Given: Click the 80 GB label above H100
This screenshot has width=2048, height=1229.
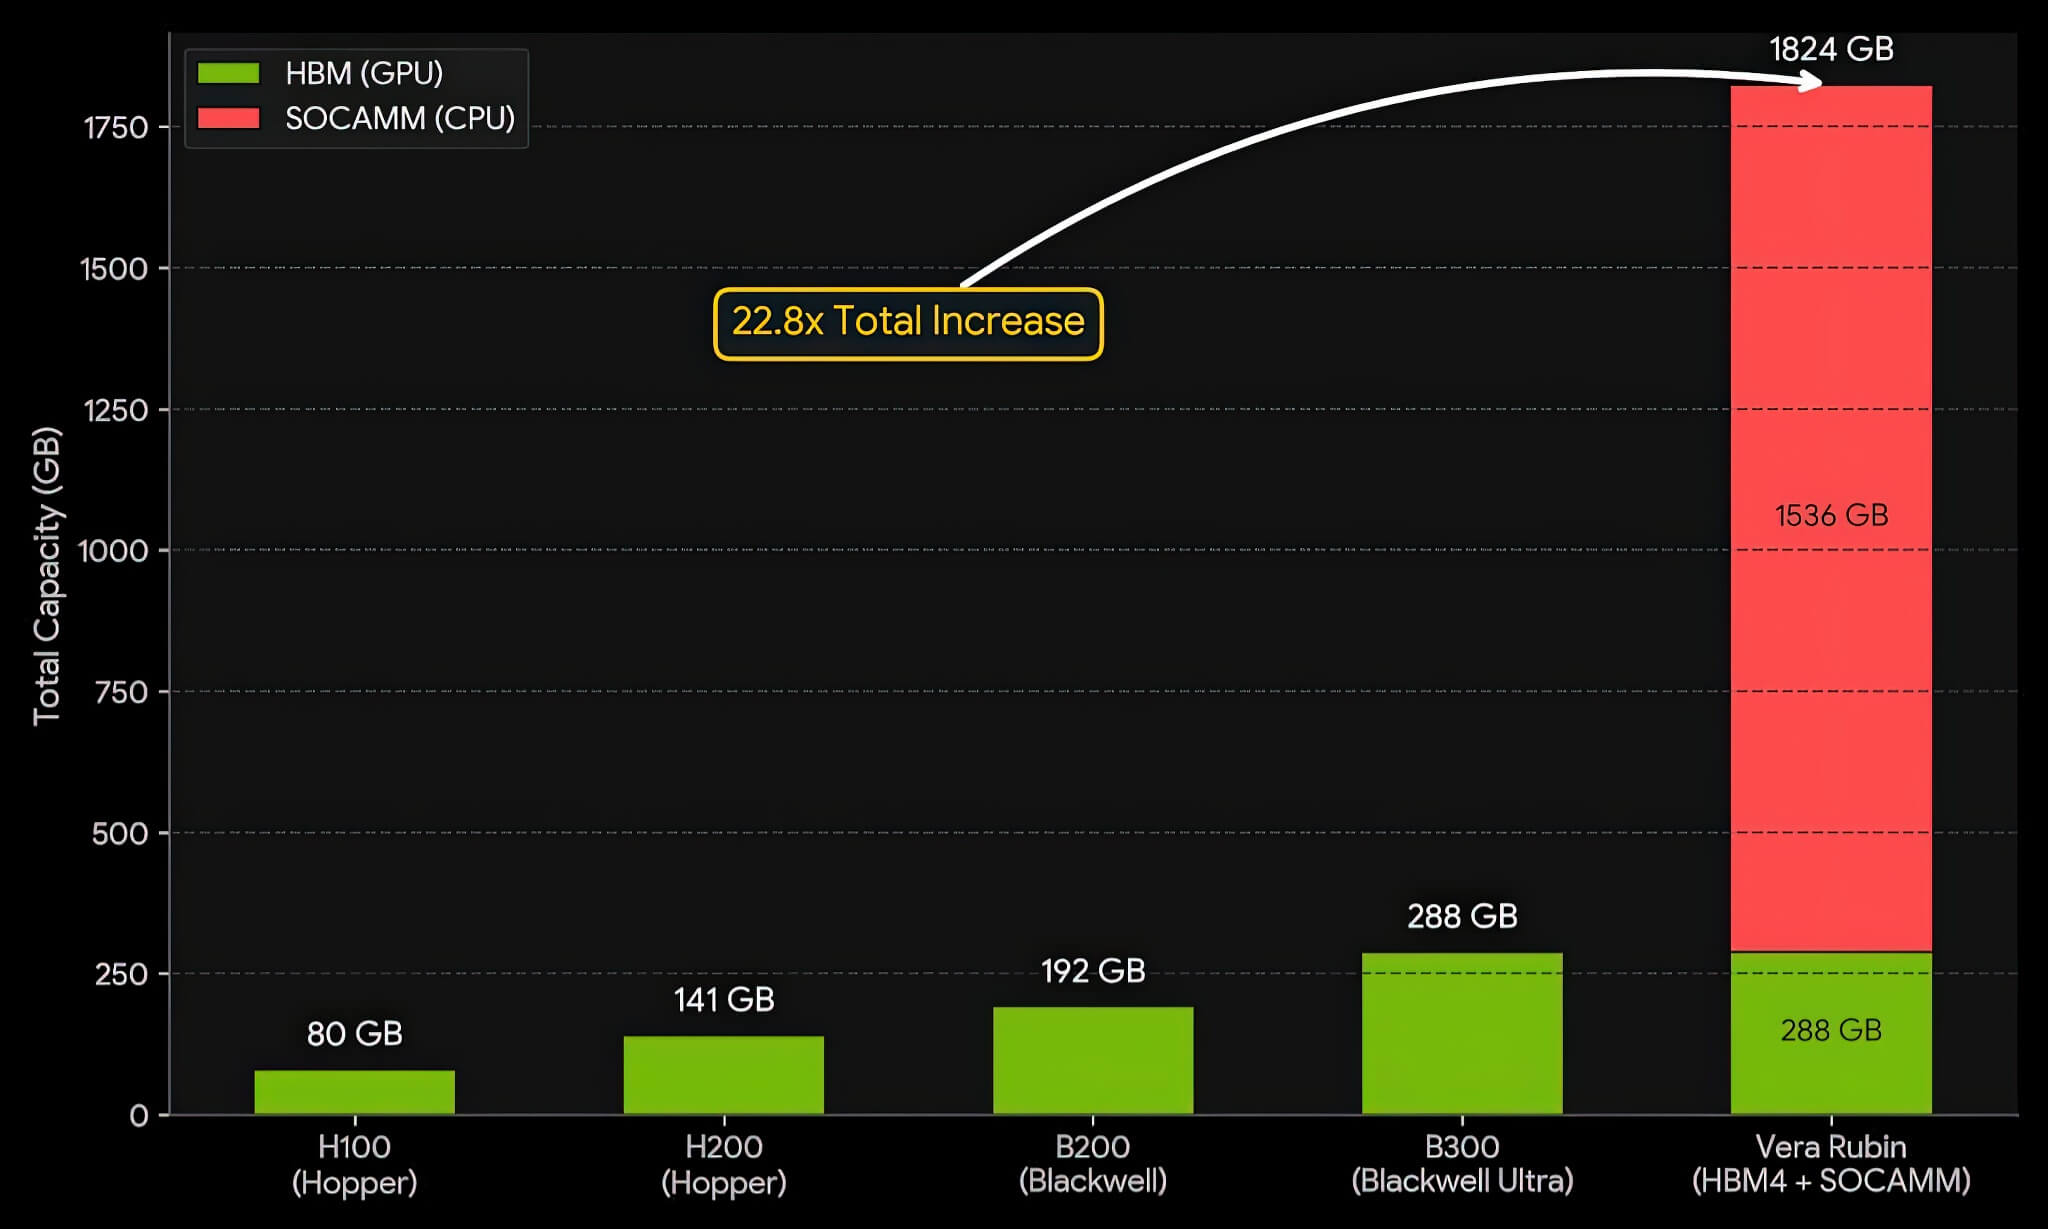Looking at the screenshot, I should (x=354, y=1033).
